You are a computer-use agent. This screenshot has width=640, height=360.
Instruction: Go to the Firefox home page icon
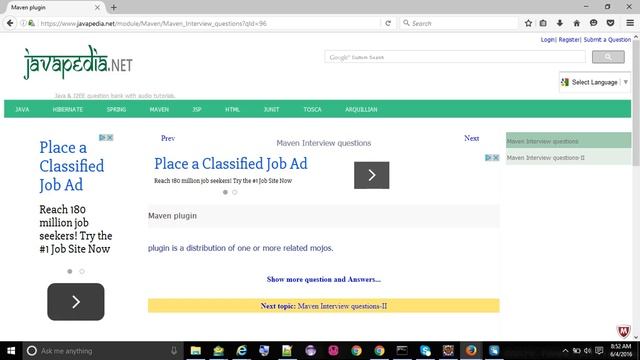[x=576, y=23]
